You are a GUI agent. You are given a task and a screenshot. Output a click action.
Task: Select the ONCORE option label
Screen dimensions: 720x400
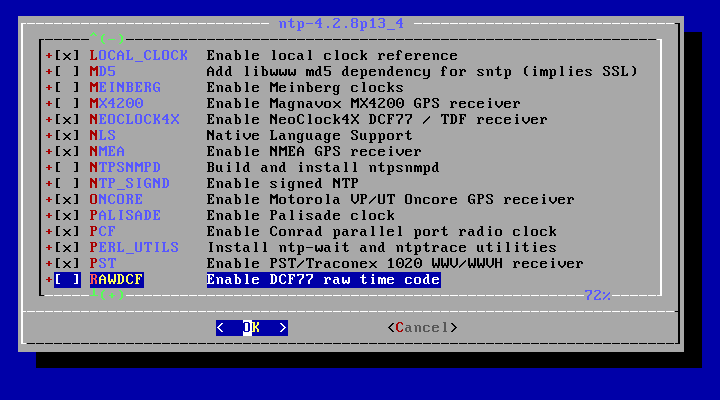117,200
